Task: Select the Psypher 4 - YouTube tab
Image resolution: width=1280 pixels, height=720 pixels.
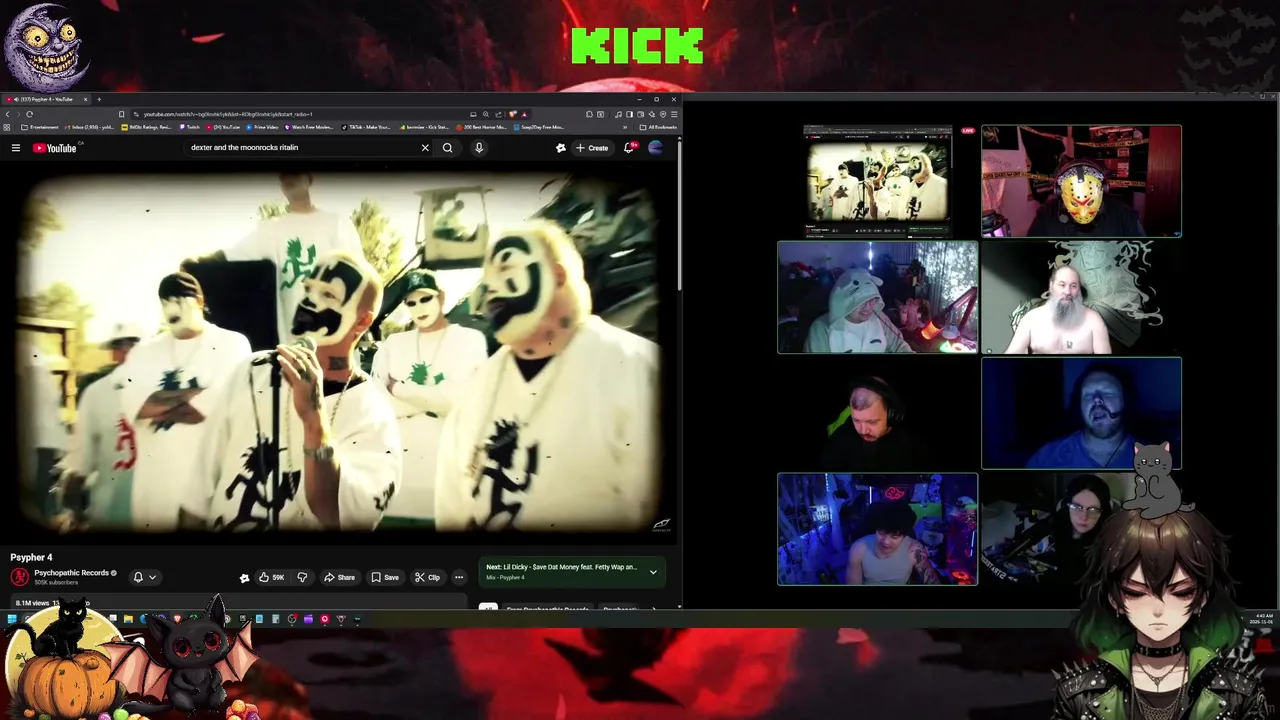Action: point(47,99)
